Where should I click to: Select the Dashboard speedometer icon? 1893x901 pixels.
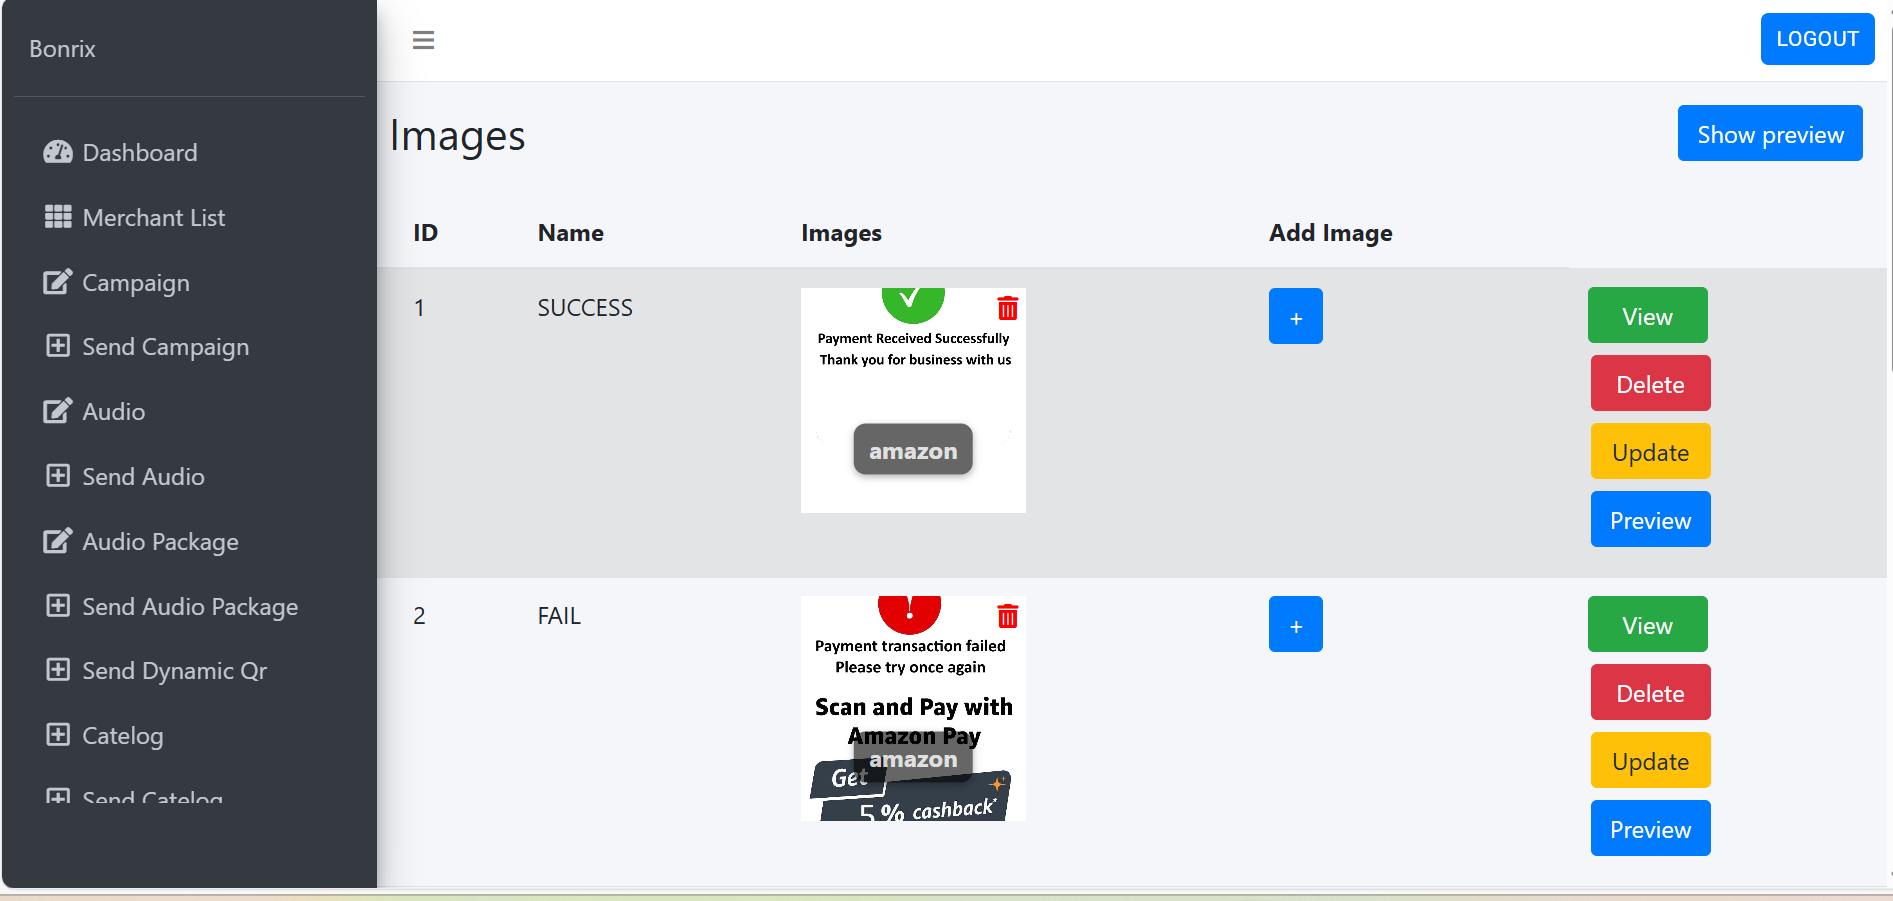coord(58,152)
